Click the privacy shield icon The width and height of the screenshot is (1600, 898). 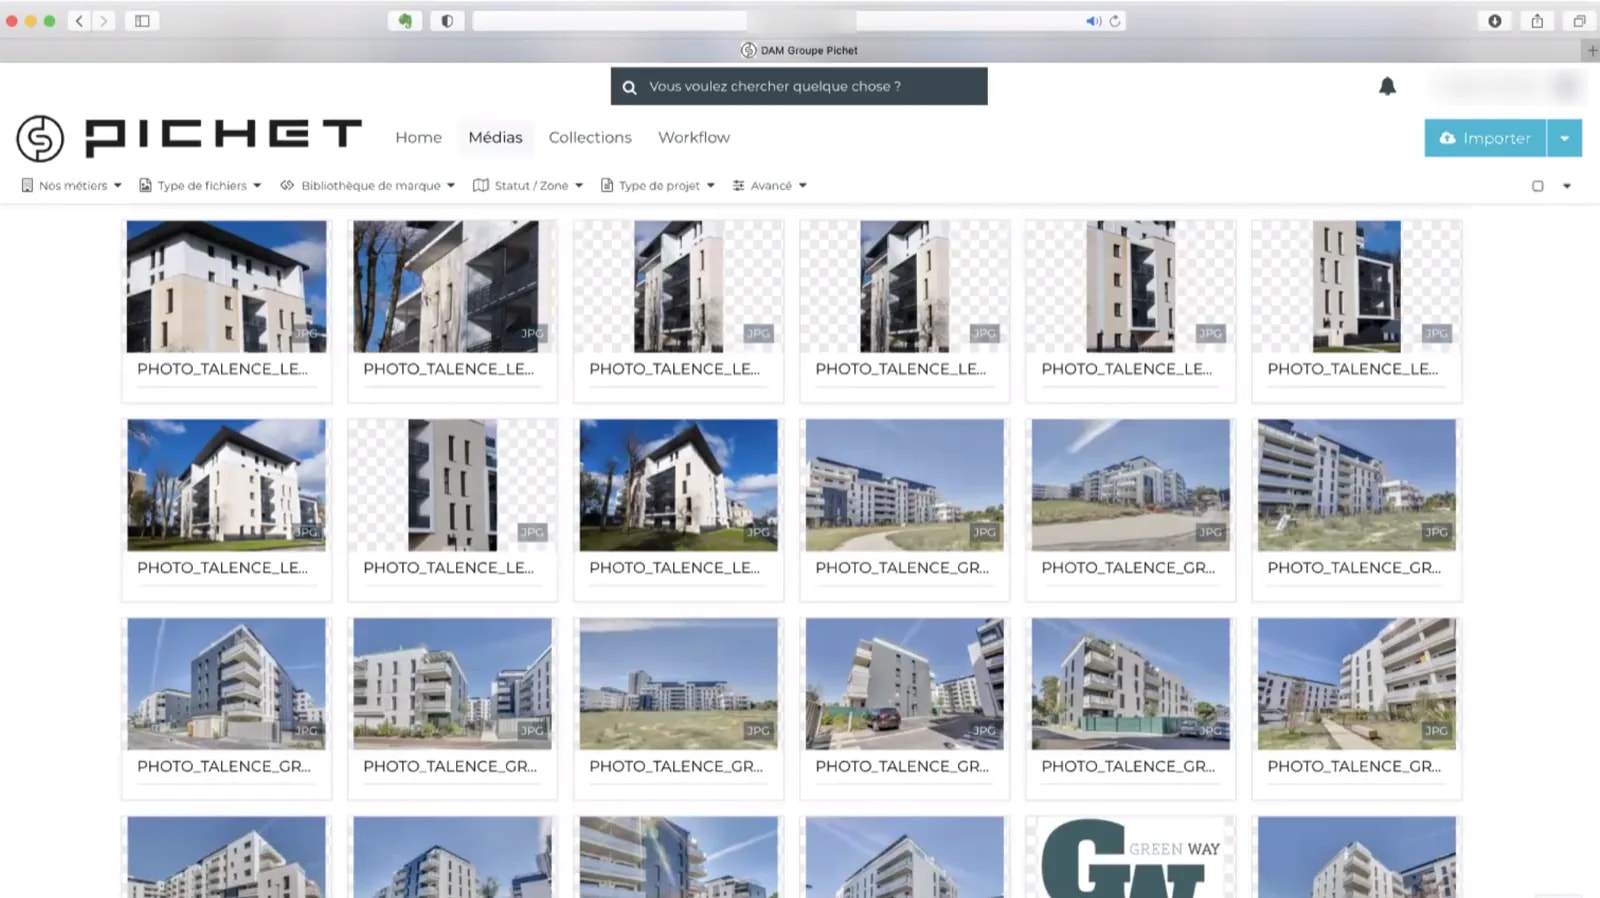coord(447,21)
